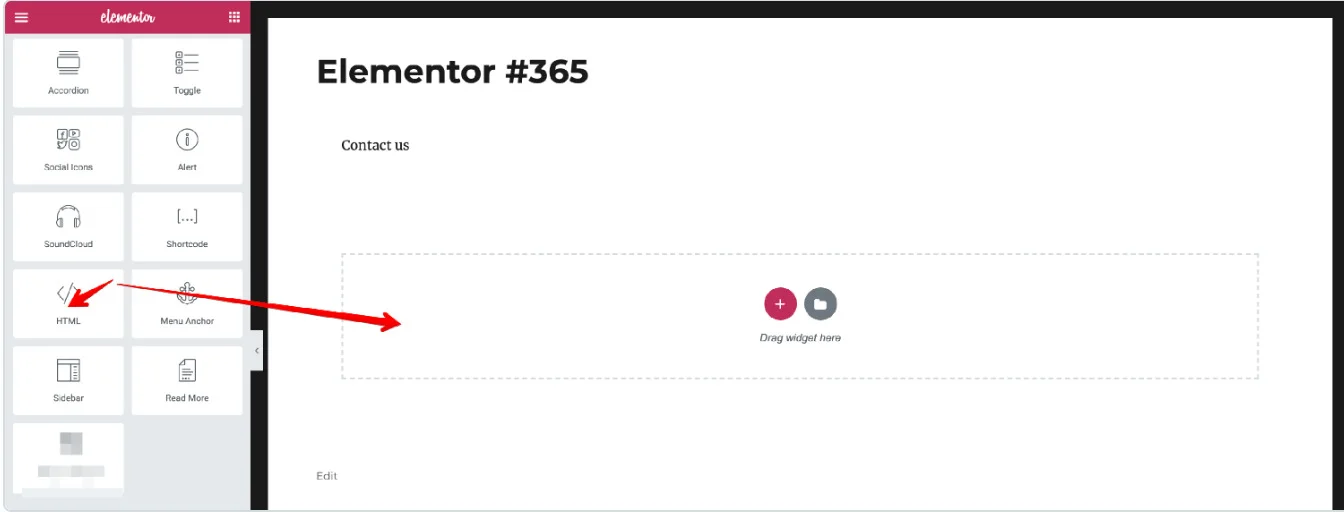Choose the Read More widget
Viewport: 1344px width, 512px height.
click(x=187, y=381)
